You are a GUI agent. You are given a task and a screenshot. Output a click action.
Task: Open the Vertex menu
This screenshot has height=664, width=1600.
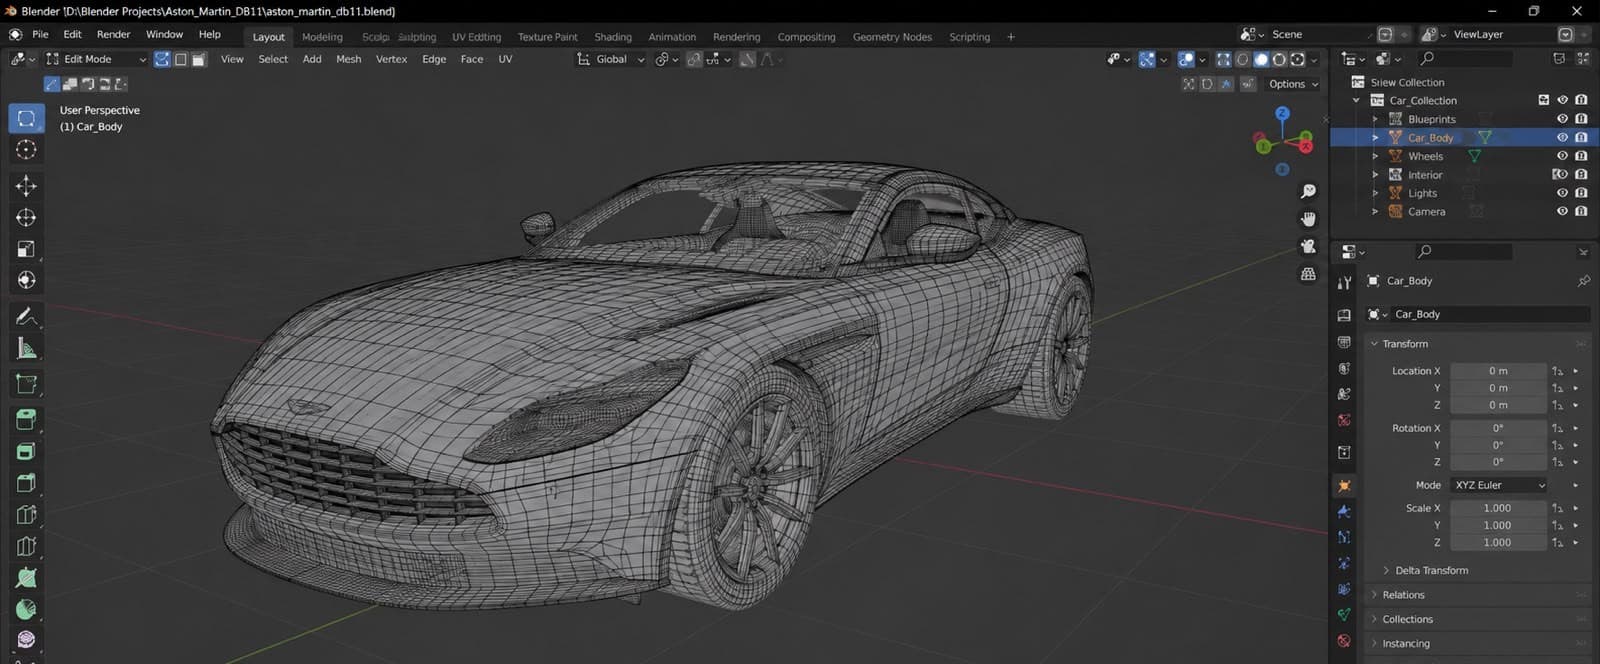click(x=391, y=60)
